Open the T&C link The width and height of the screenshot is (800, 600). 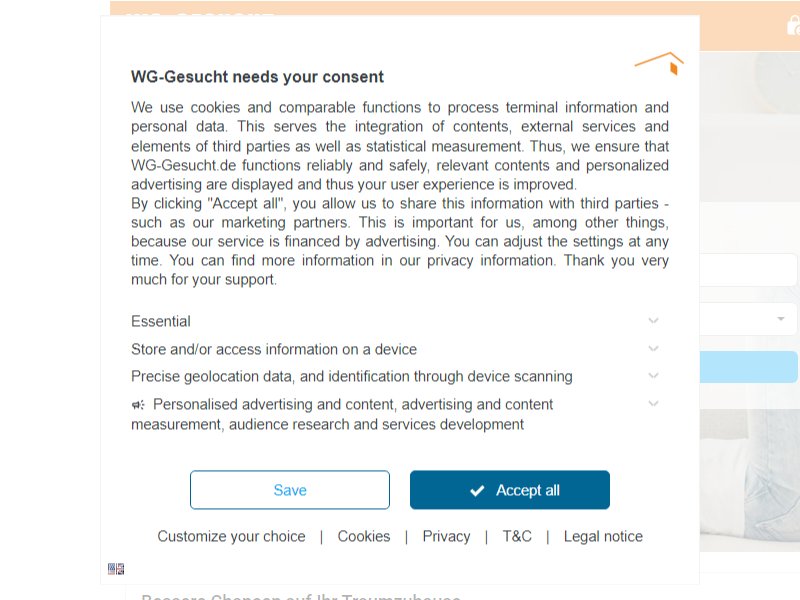click(517, 536)
